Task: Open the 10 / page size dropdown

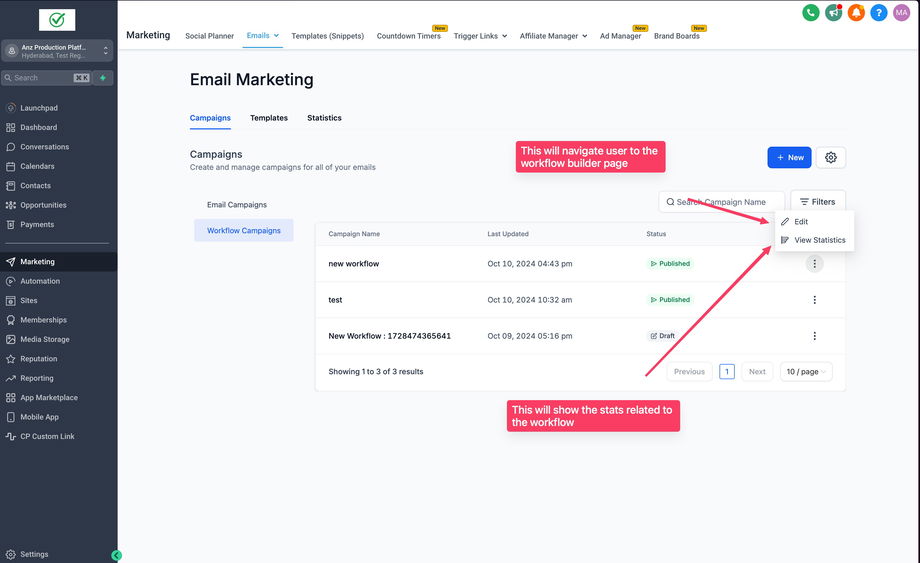Action: pyautogui.click(x=806, y=371)
